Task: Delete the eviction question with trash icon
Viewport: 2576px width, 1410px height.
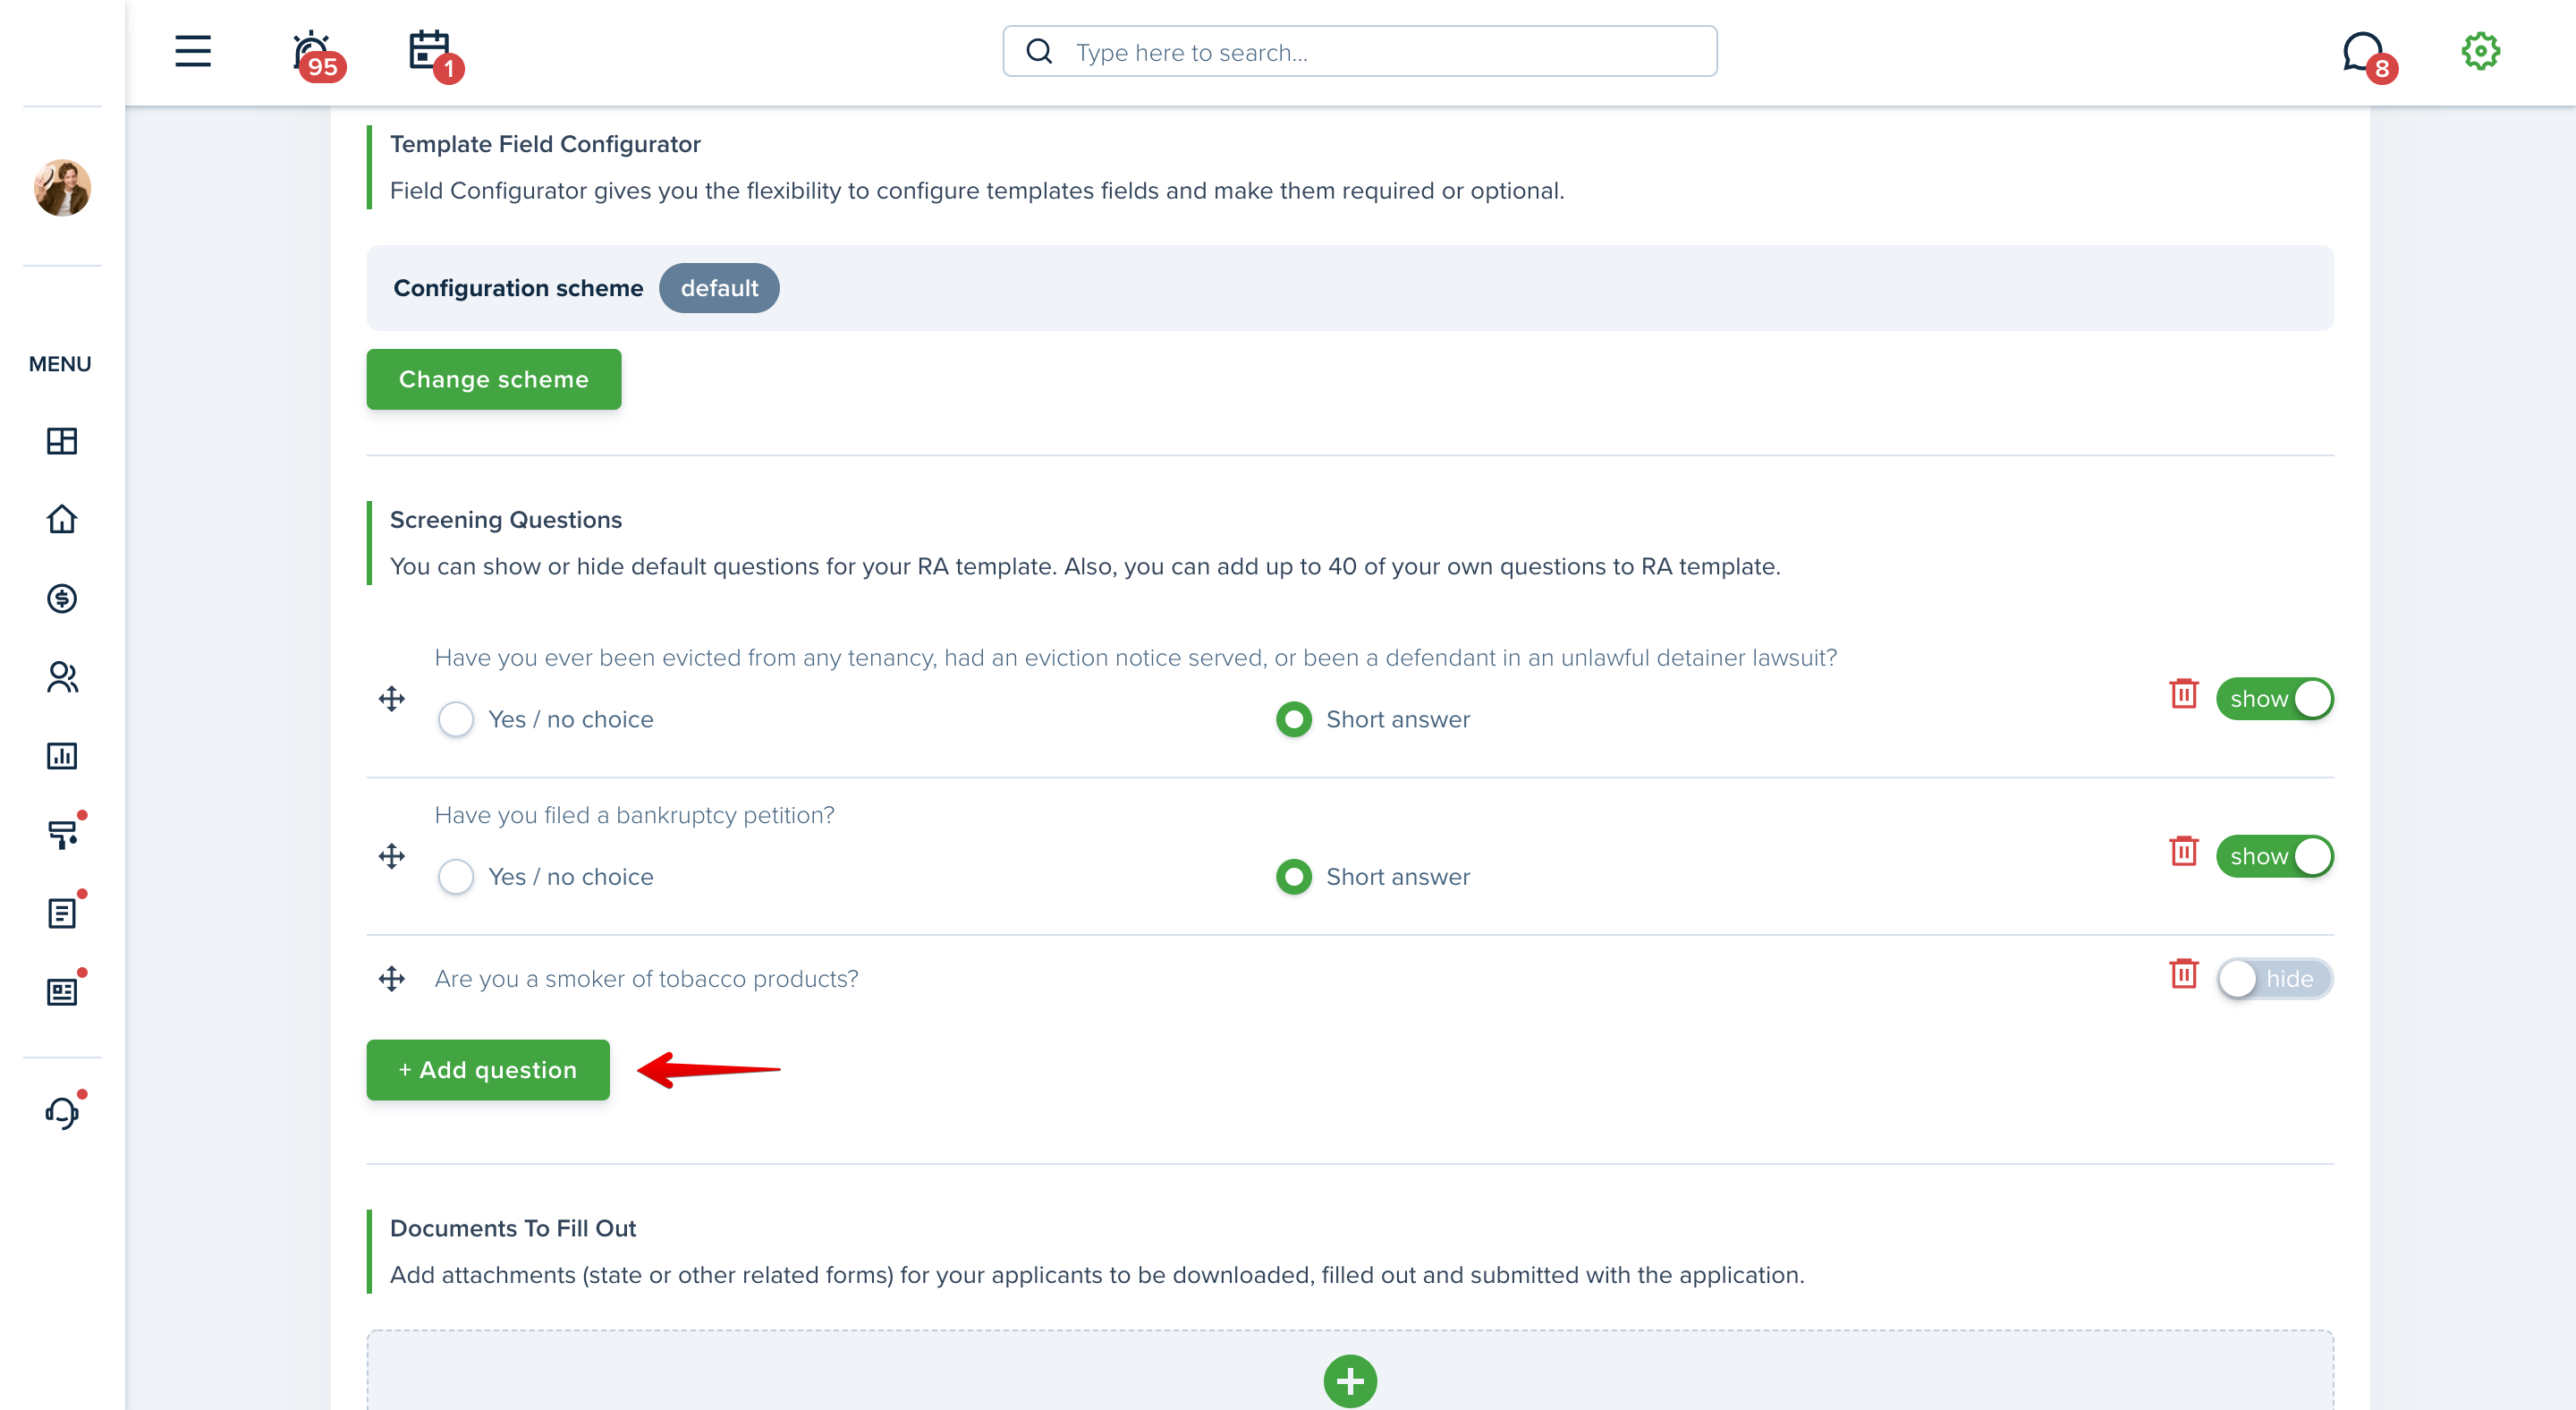Action: 2183,693
